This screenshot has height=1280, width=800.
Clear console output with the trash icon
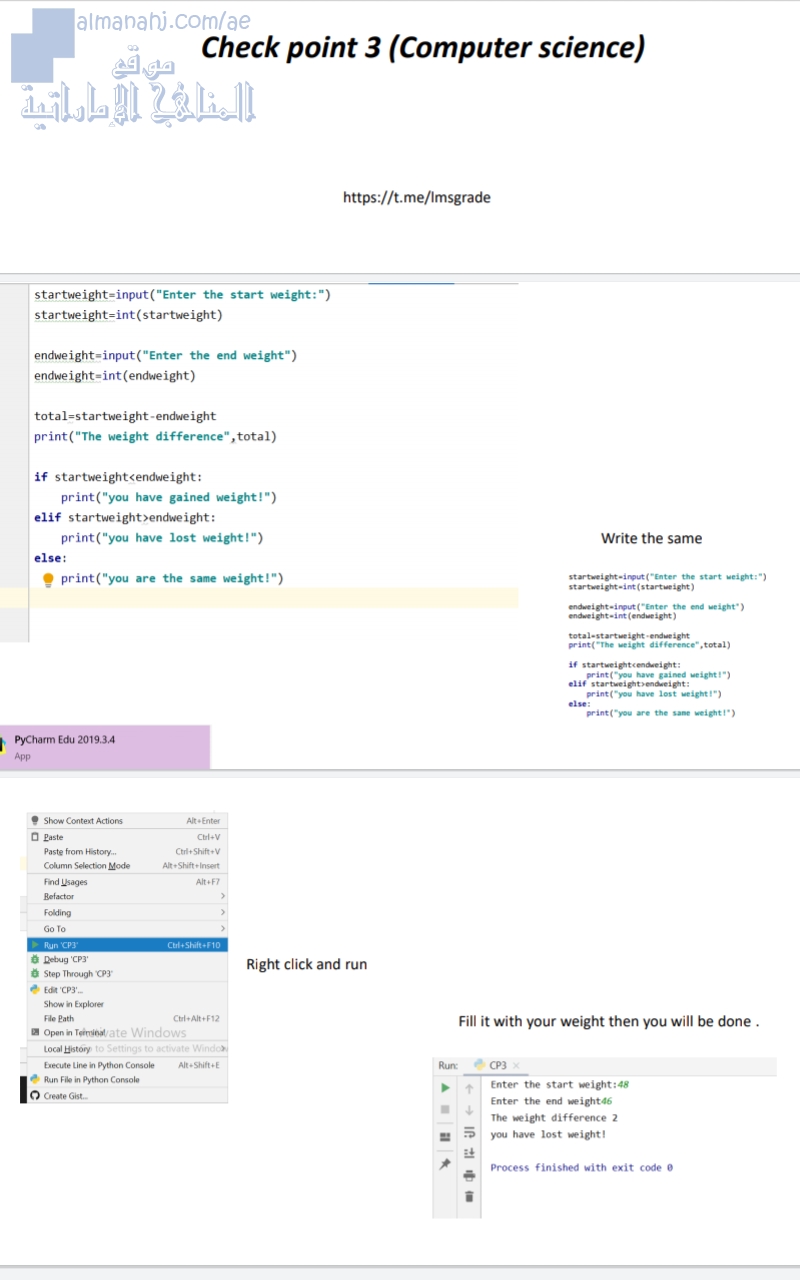click(468, 1196)
